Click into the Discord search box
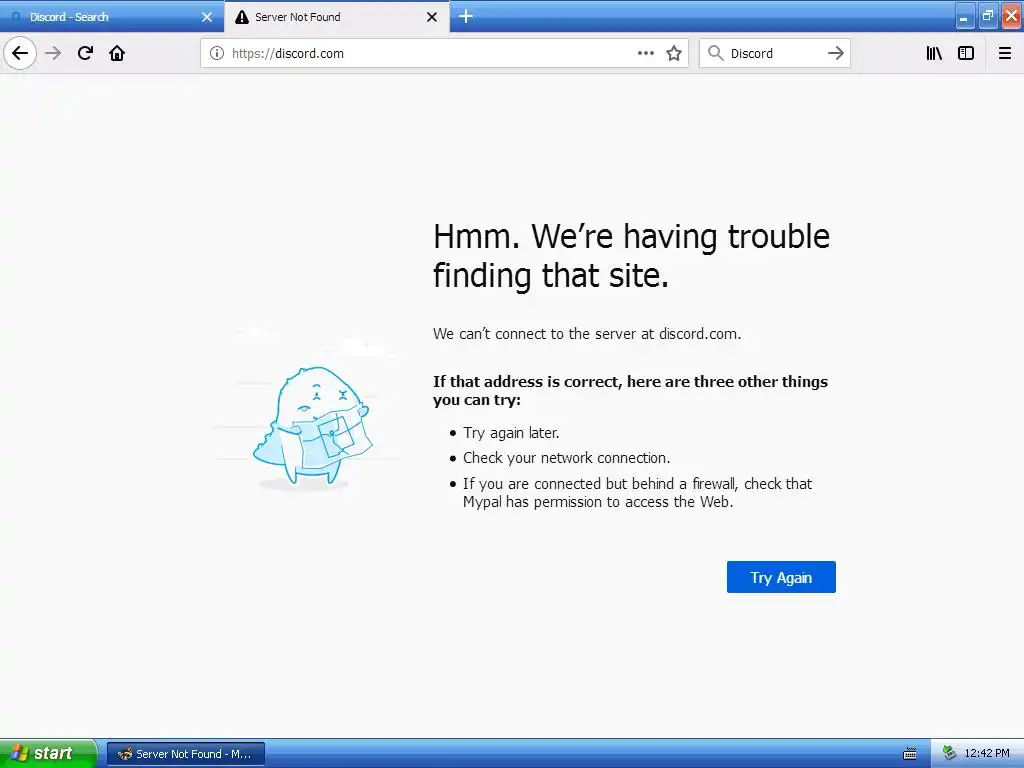1024x768 pixels. click(x=774, y=53)
